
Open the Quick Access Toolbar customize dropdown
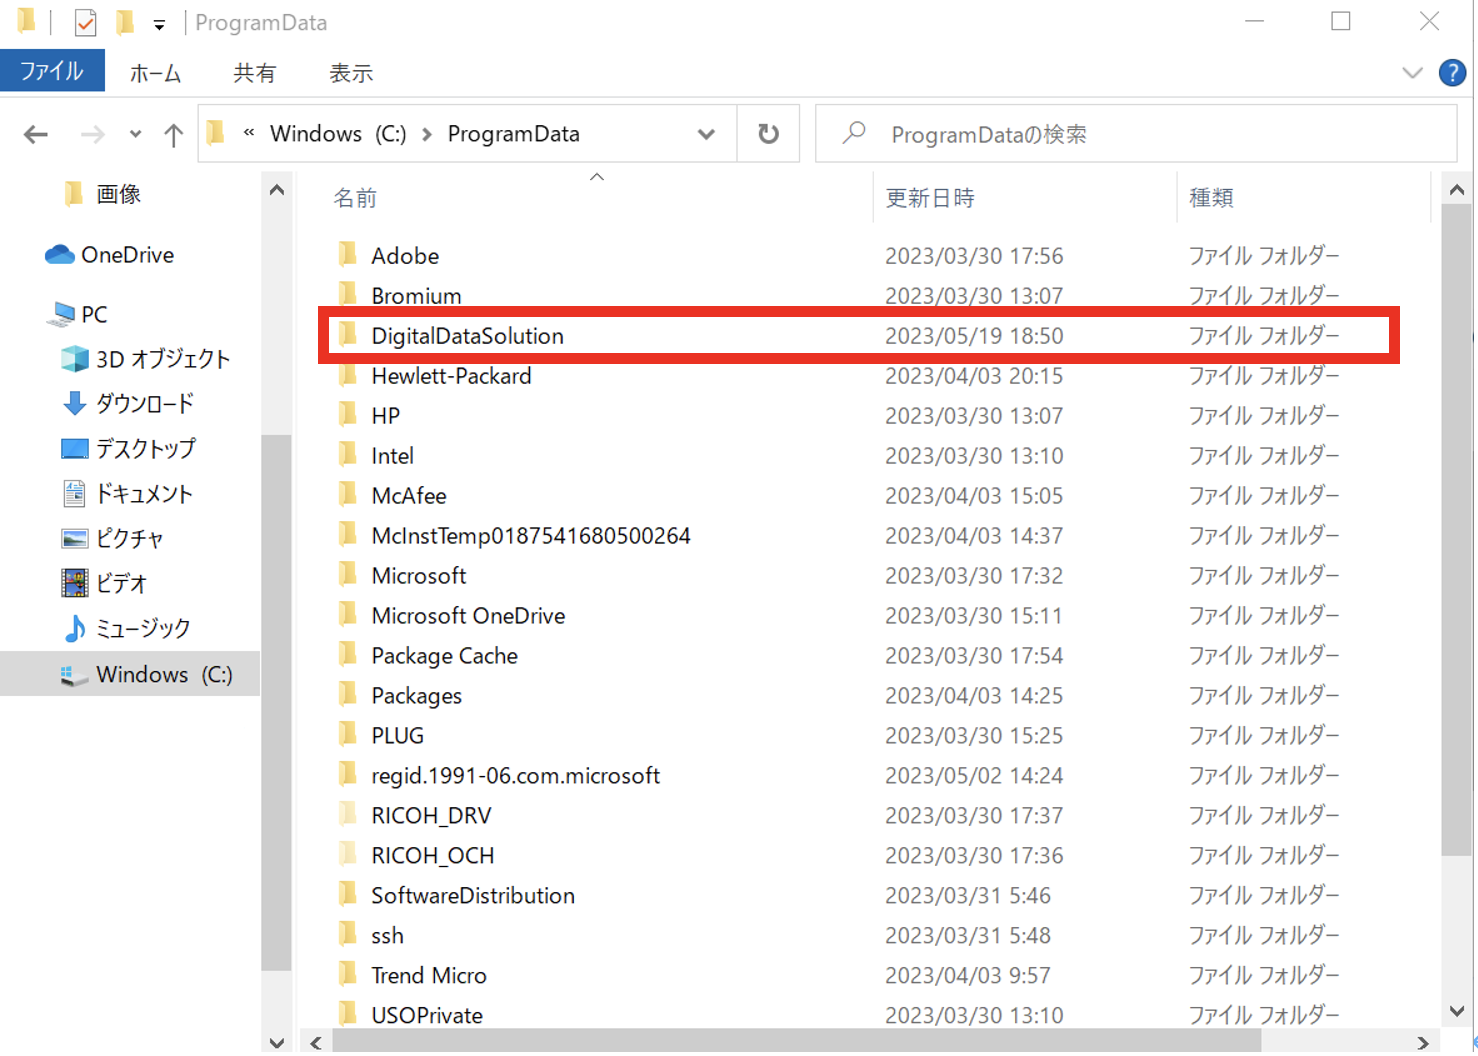159,24
